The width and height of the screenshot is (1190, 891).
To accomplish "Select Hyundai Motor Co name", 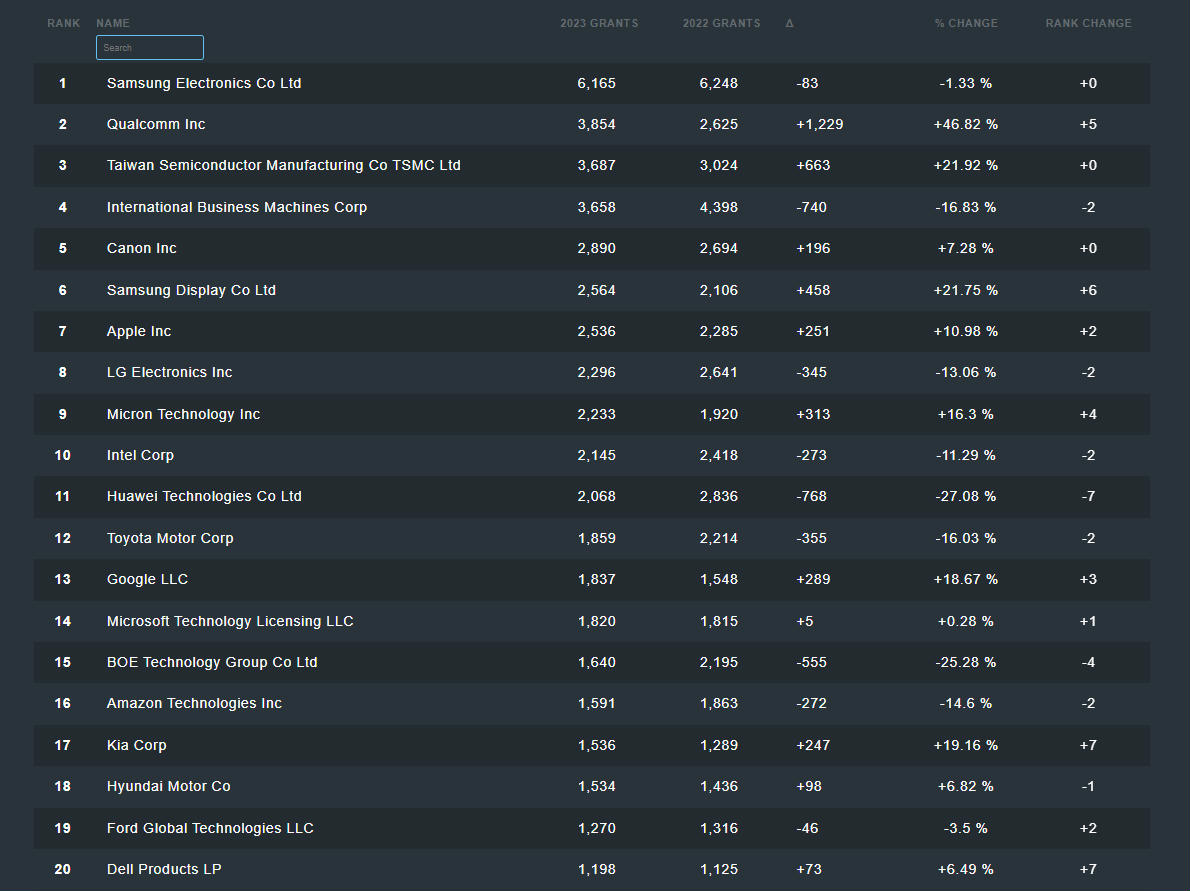I will 168,786.
